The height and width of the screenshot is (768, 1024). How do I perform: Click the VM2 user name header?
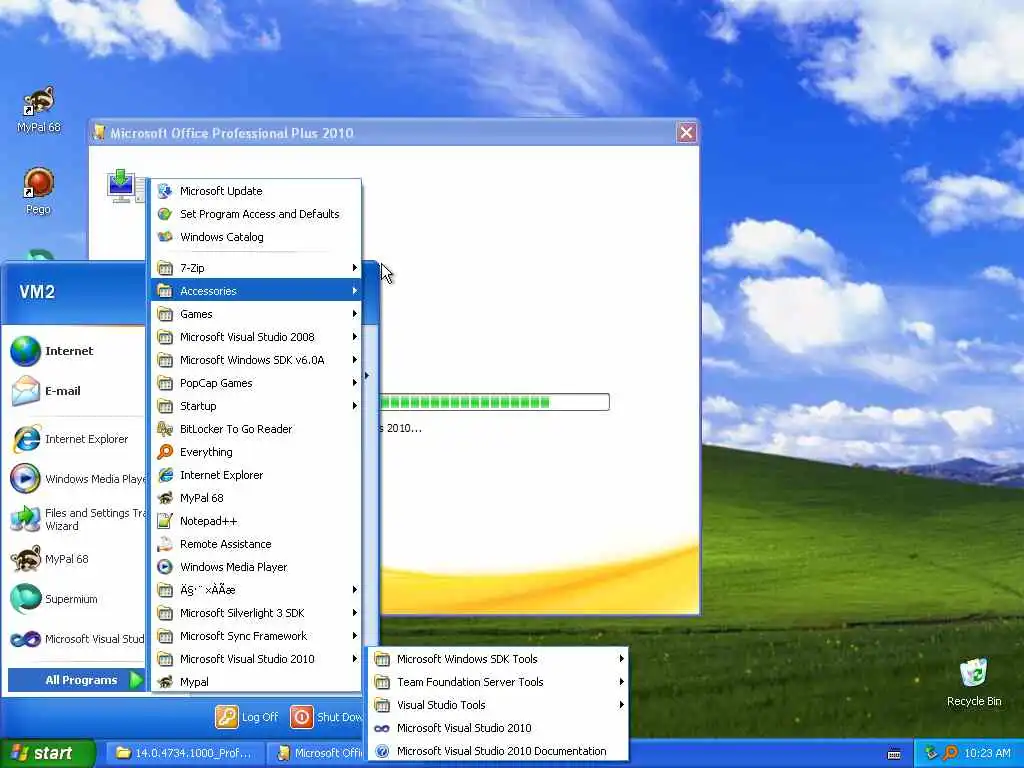[x=37, y=292]
